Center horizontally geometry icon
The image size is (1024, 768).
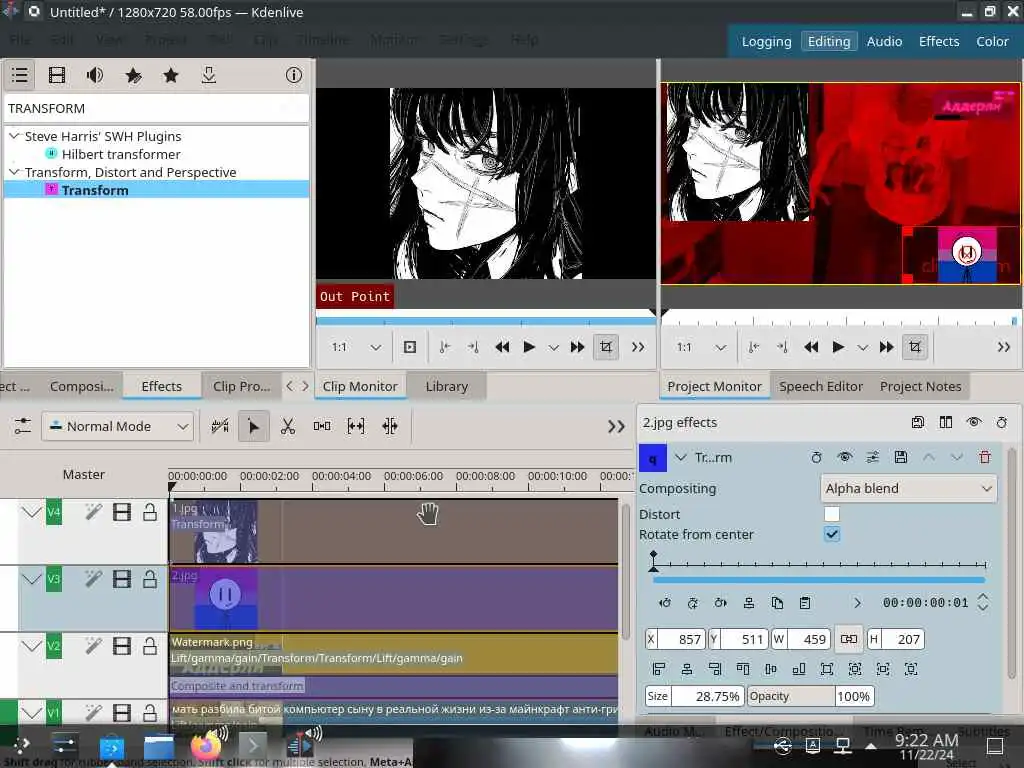coord(686,669)
